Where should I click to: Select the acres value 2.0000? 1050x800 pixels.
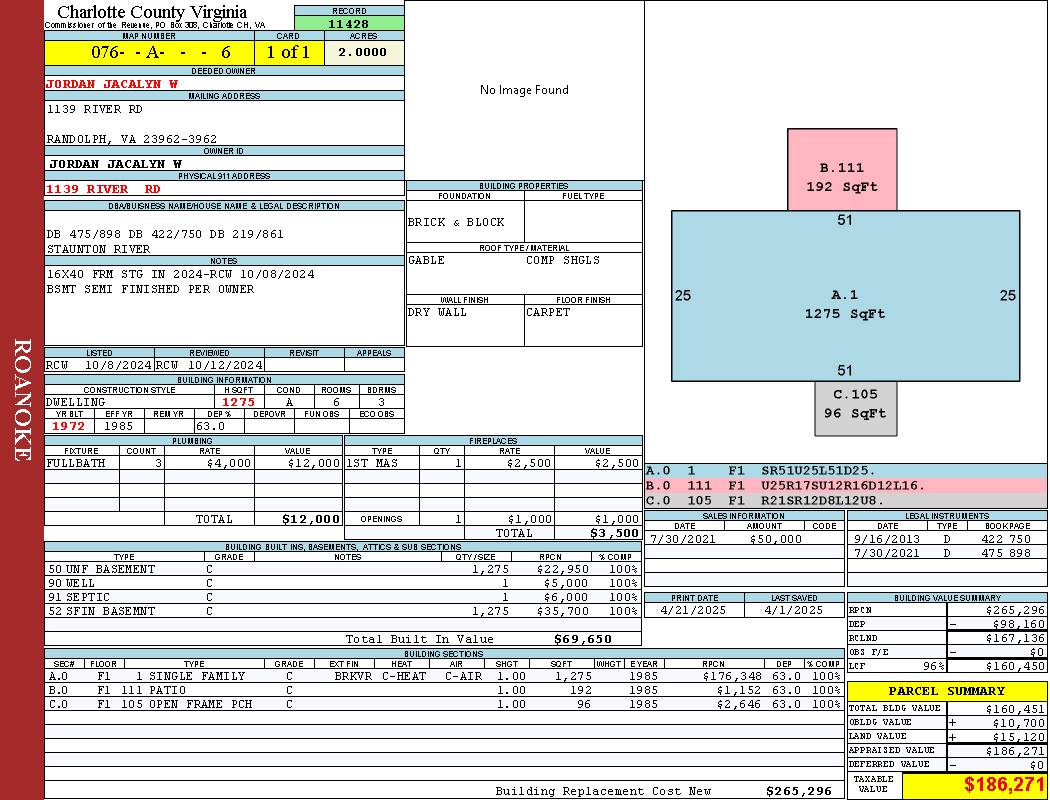(x=363, y=52)
